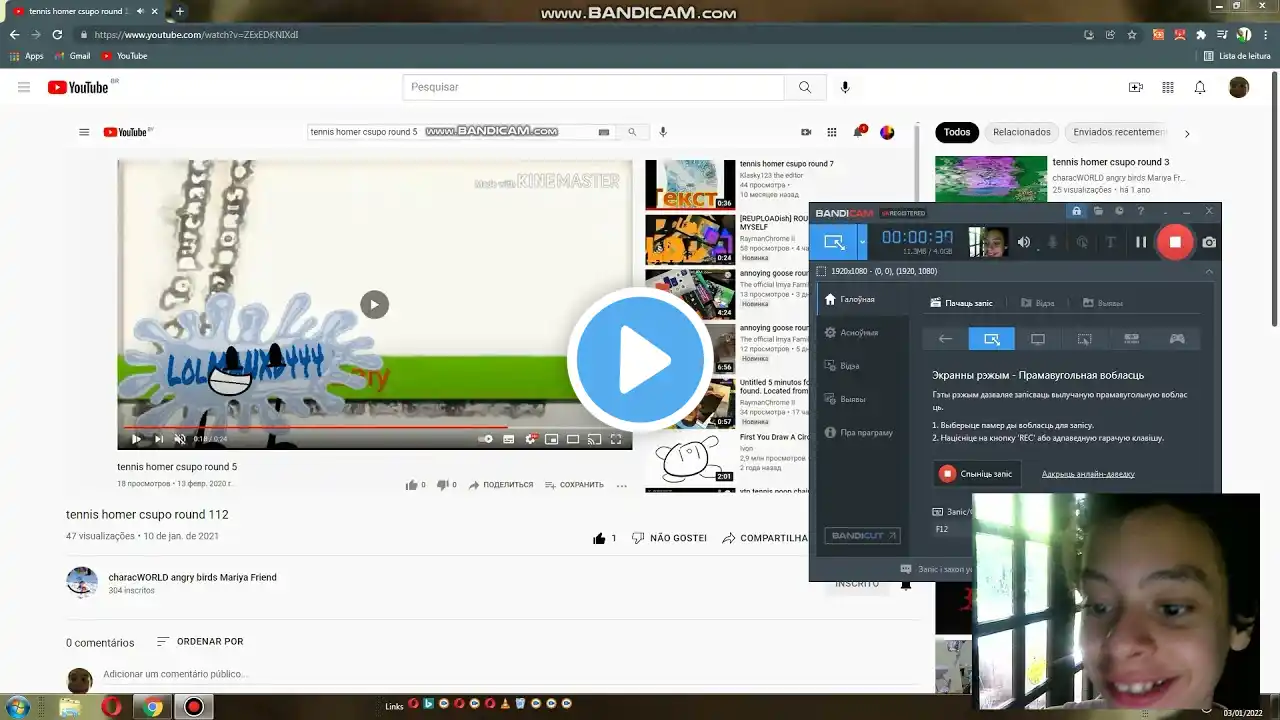
Task: Click Bandicam back arrow in mode bar
Action: (x=945, y=339)
